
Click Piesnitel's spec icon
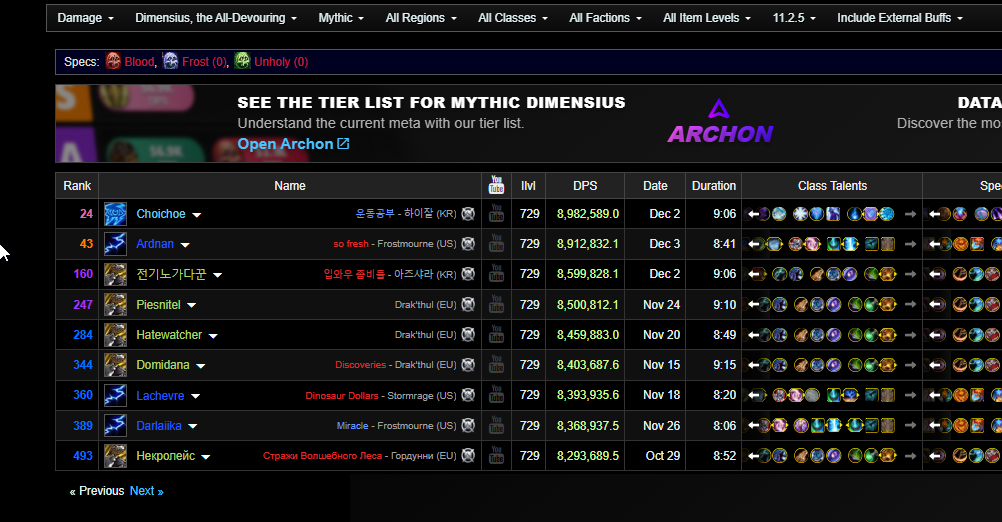coord(116,305)
